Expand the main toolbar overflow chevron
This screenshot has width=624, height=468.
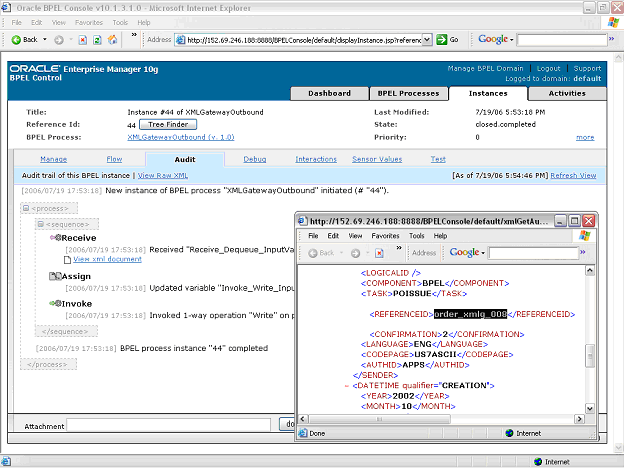[134, 35]
